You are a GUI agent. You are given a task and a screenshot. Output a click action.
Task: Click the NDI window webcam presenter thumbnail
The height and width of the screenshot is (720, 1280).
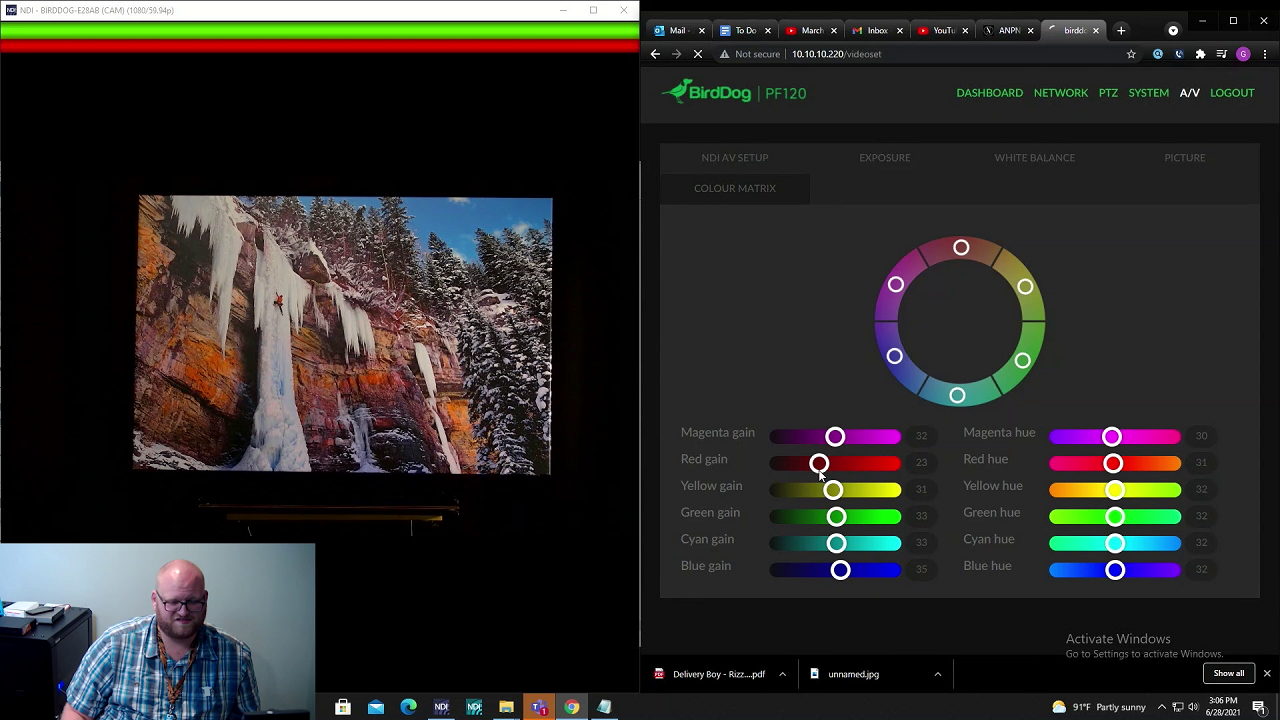pos(157,631)
